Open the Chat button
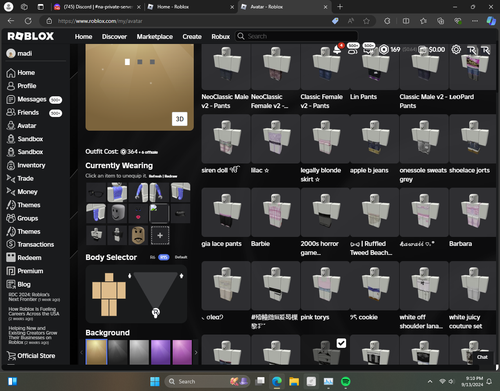500x391 pixels. point(482,357)
